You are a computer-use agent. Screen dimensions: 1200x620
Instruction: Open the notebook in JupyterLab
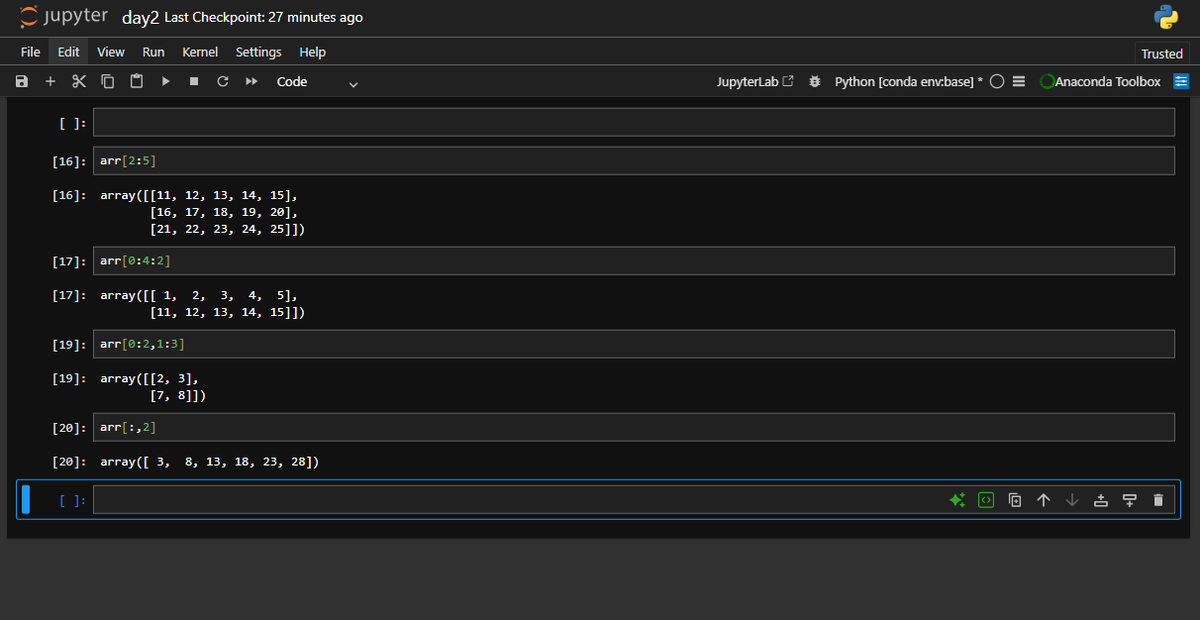pos(755,82)
